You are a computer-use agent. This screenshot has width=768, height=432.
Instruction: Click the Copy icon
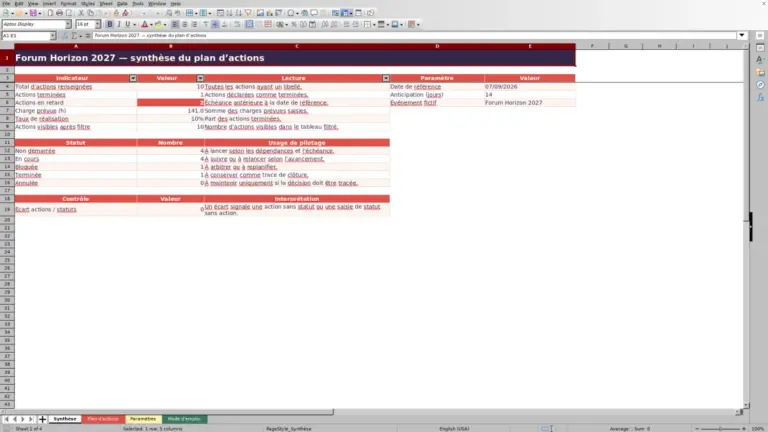91,13
